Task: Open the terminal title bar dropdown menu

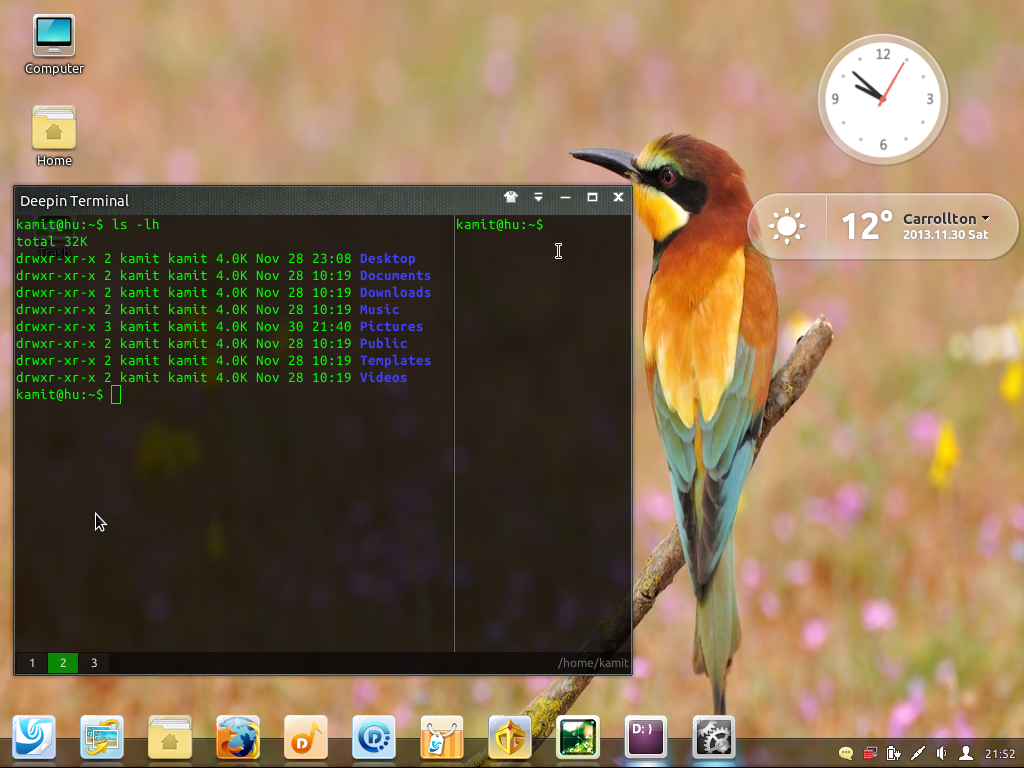Action: pos(538,197)
